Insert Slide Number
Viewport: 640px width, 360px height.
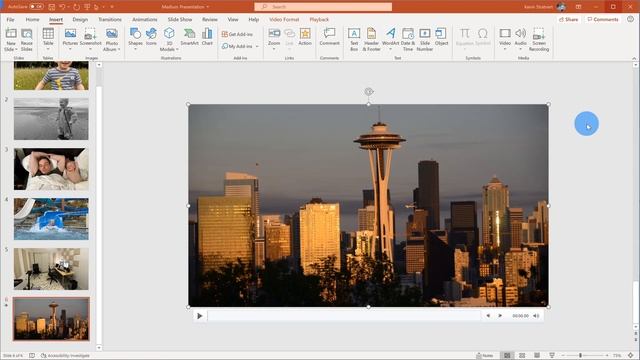(424, 40)
